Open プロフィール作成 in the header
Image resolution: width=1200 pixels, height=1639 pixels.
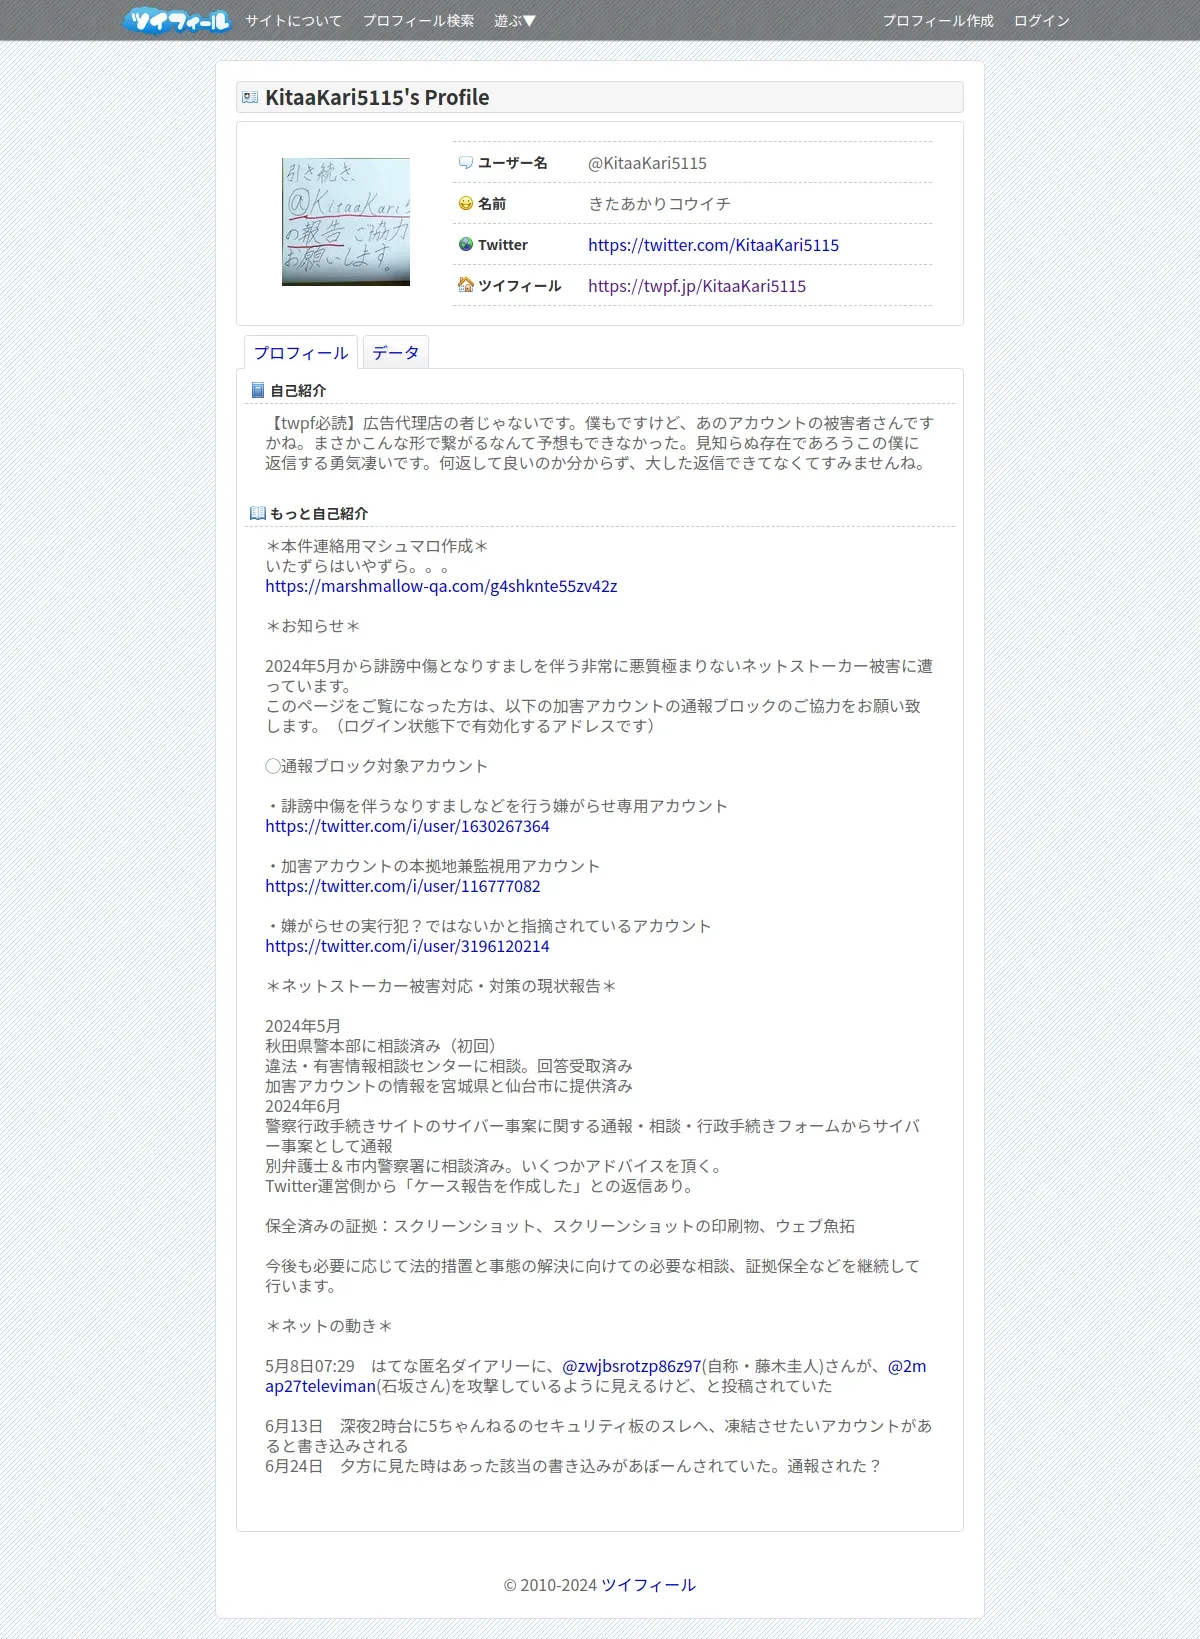coord(938,20)
